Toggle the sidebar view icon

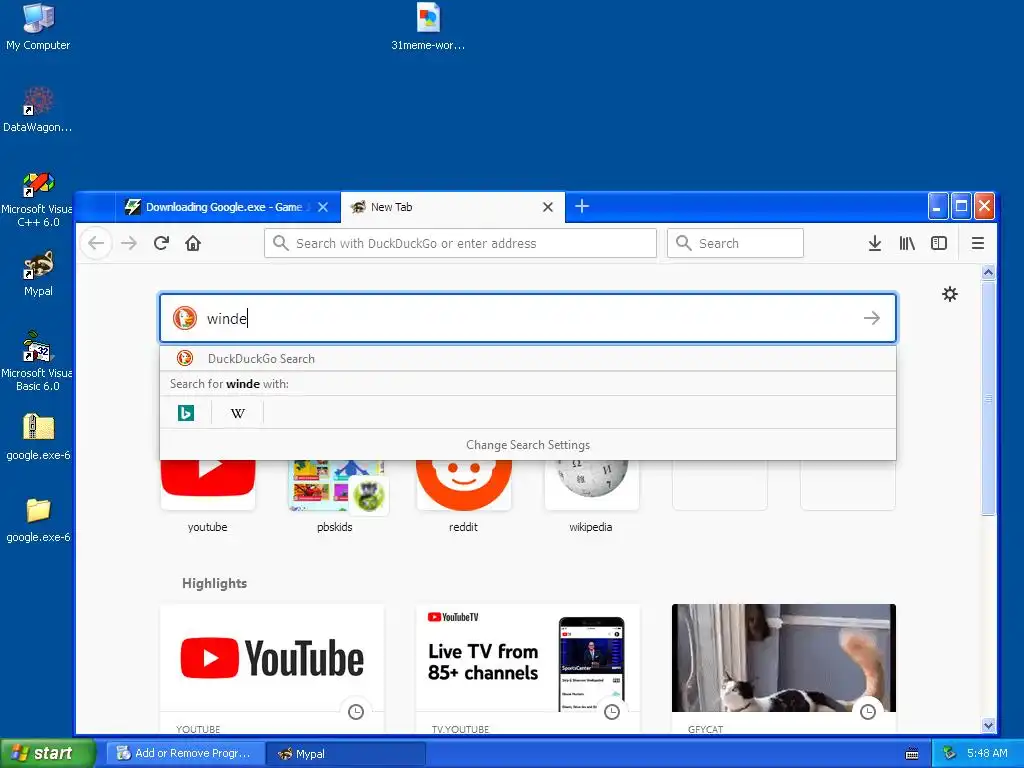[x=938, y=244]
